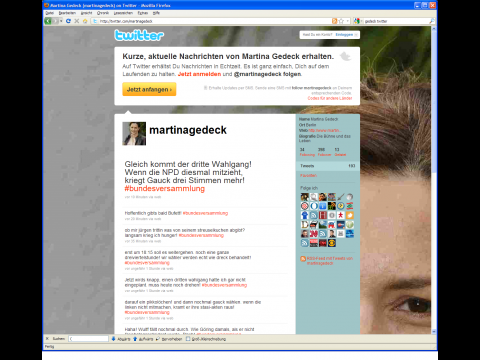Click the Jetzt anfangen button
The image size is (480, 360).
click(x=149, y=89)
